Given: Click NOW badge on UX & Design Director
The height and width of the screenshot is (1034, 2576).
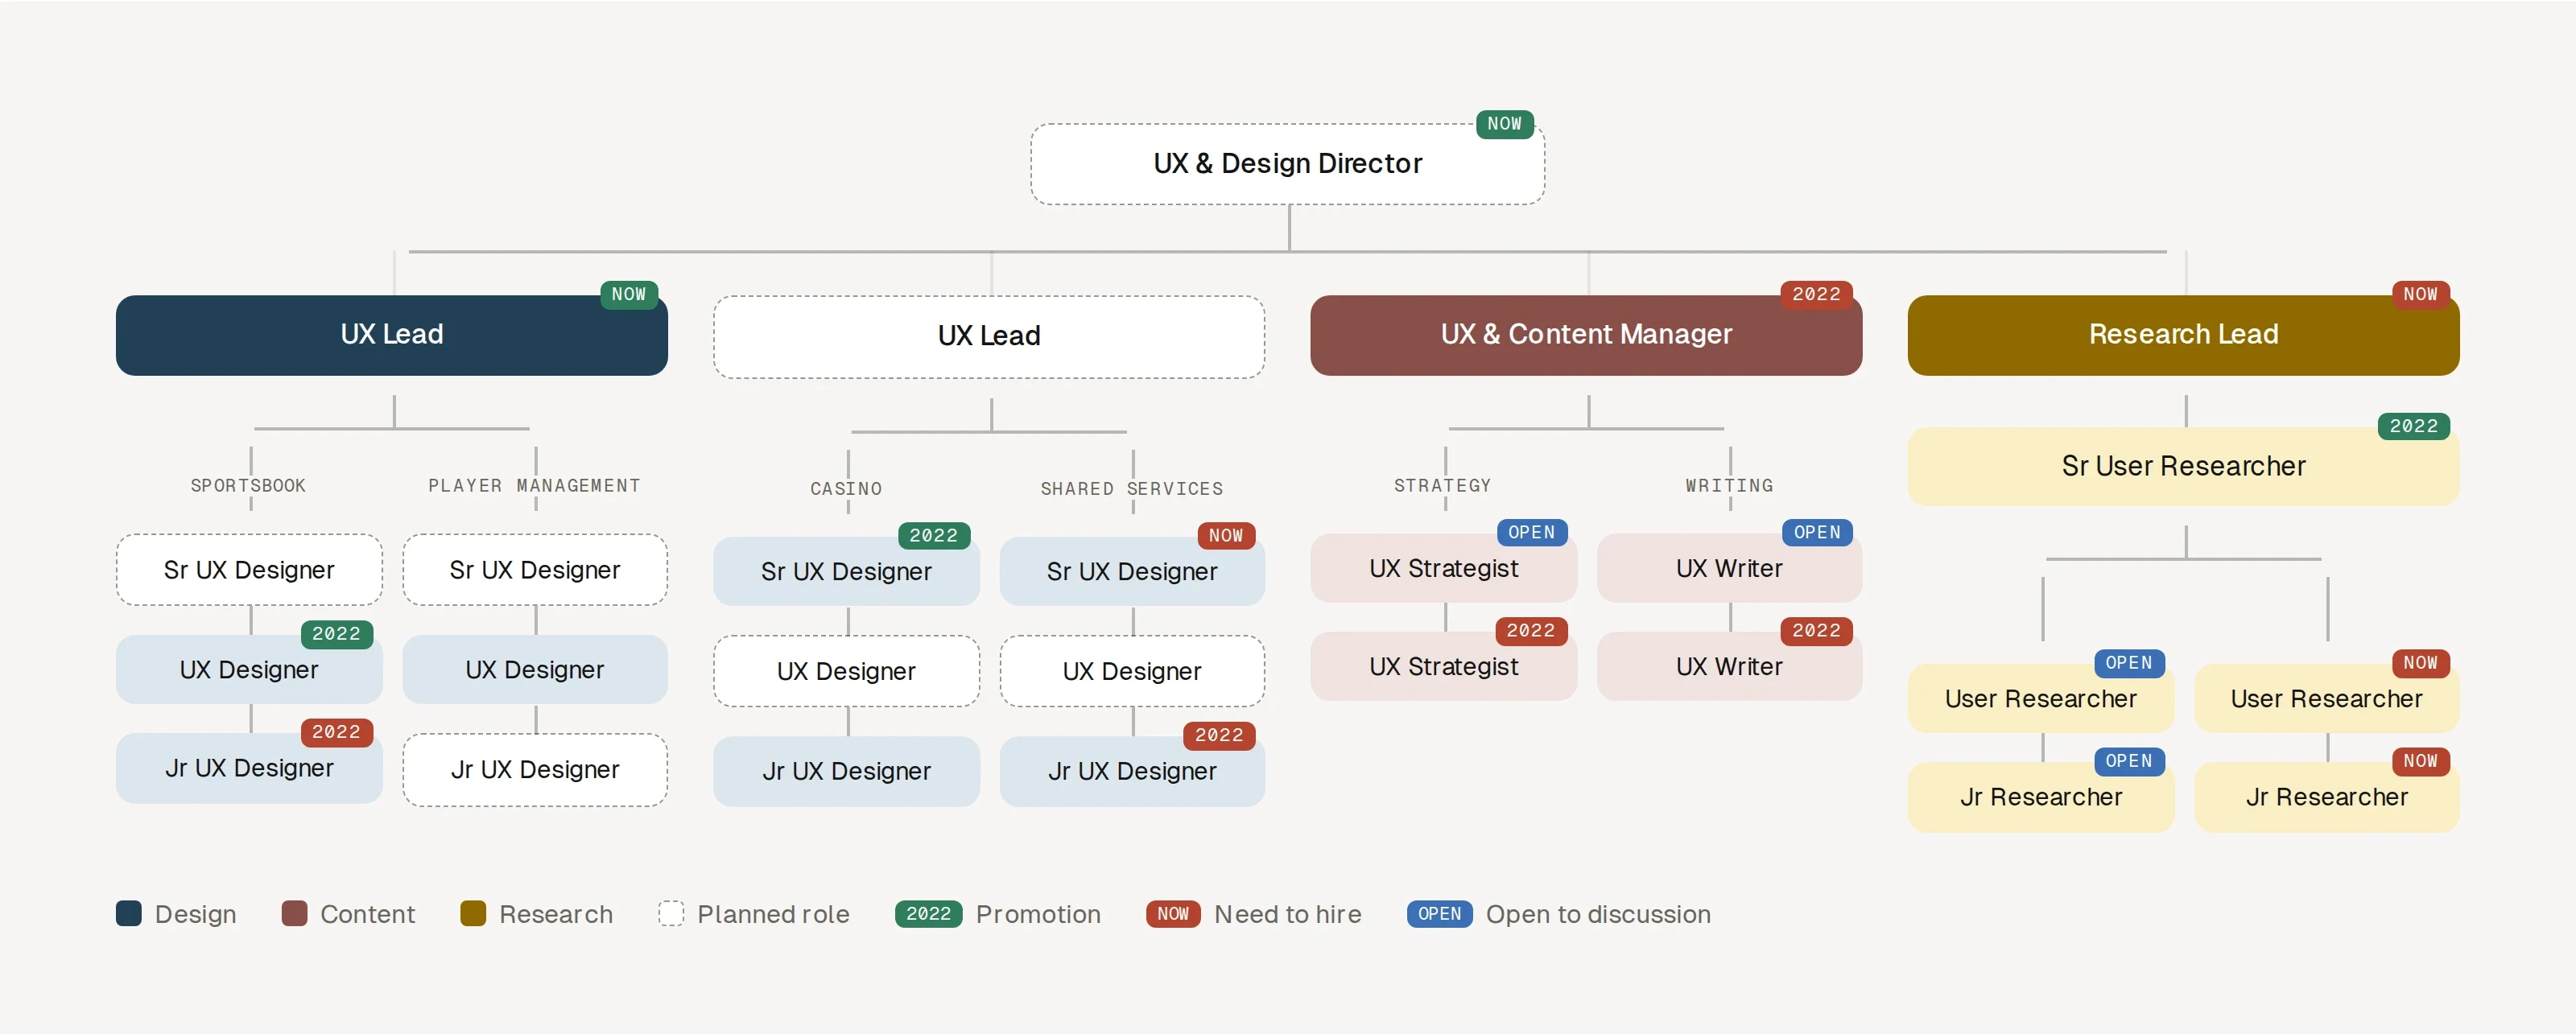Looking at the screenshot, I should 1504,124.
